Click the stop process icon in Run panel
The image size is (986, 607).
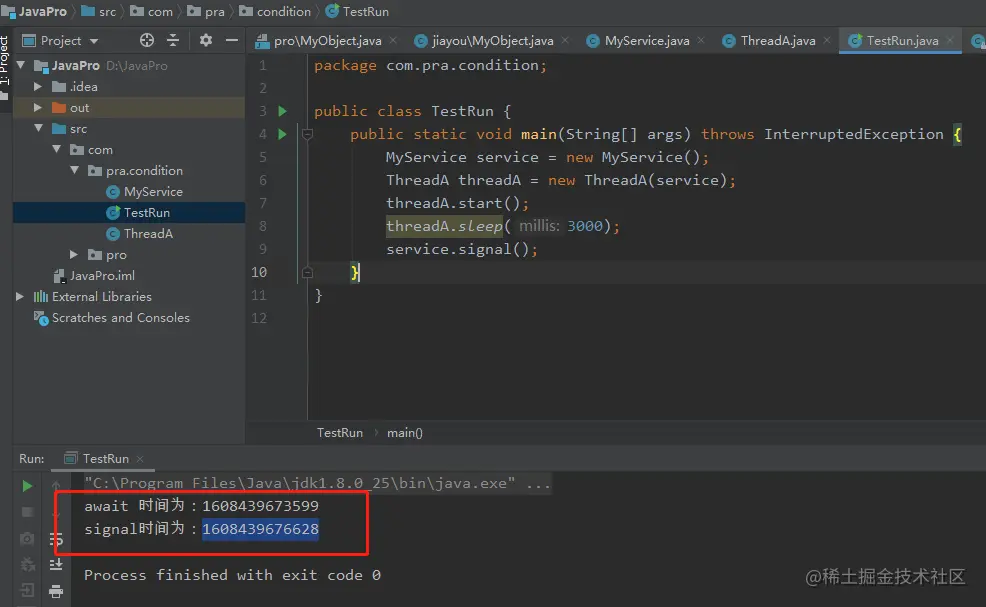coord(27,512)
